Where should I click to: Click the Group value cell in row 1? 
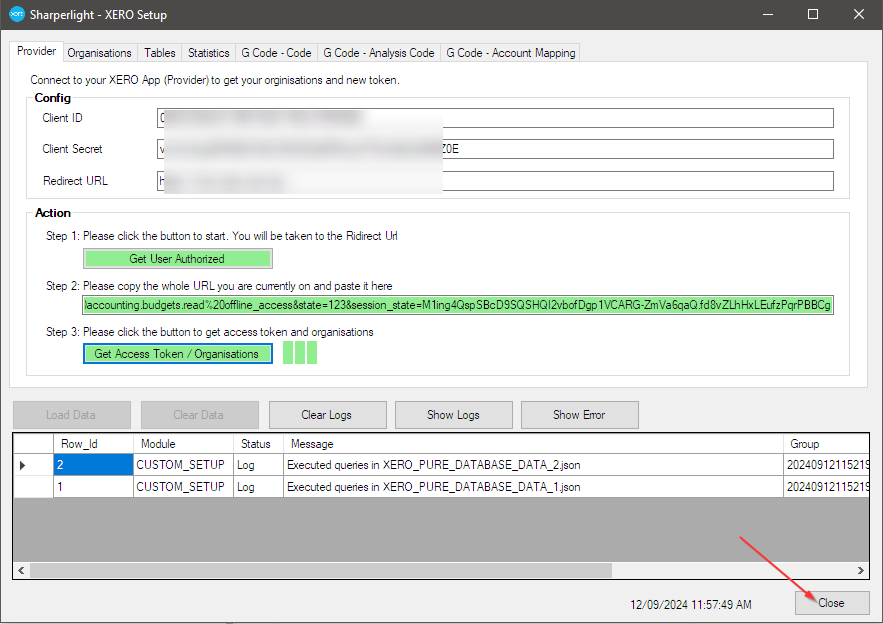coord(826,487)
